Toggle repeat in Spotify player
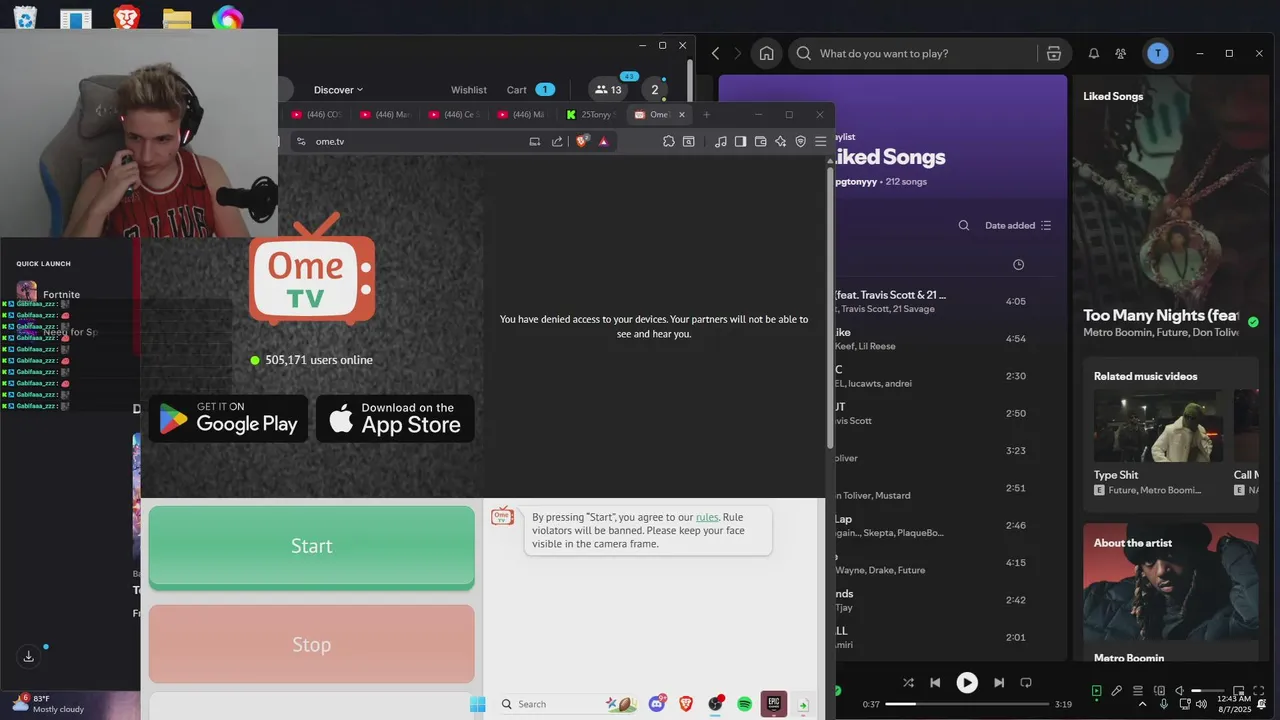The image size is (1280, 720). 1026,683
